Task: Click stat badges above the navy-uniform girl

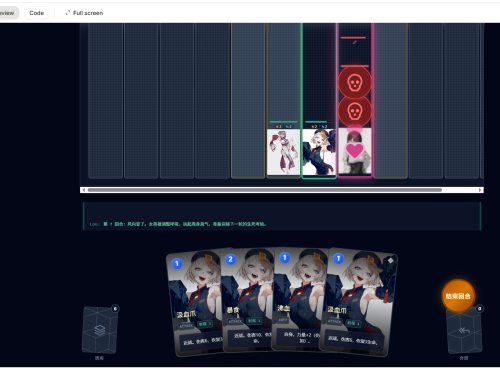Action: point(319,126)
